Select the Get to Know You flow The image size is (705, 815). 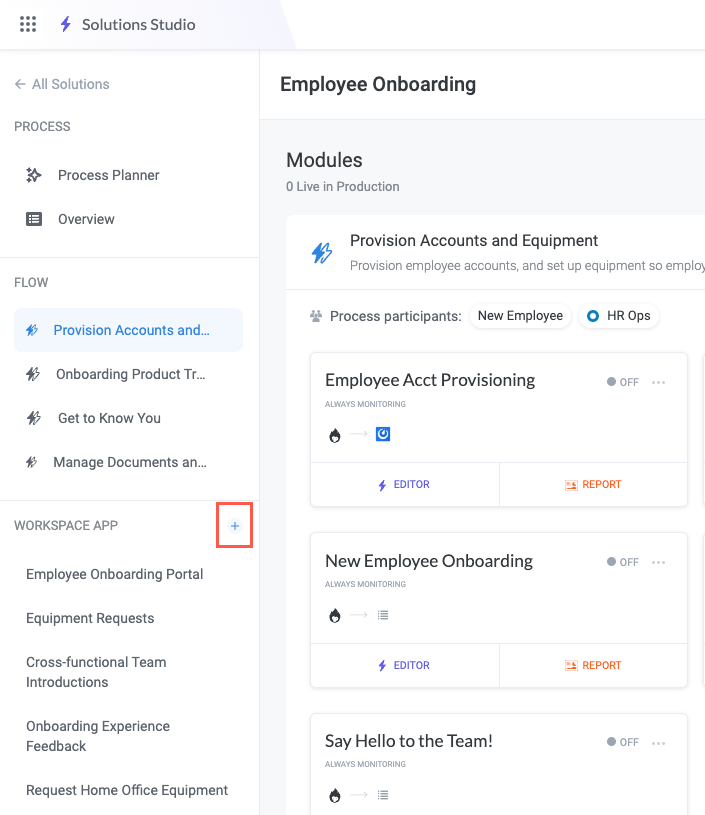point(109,418)
